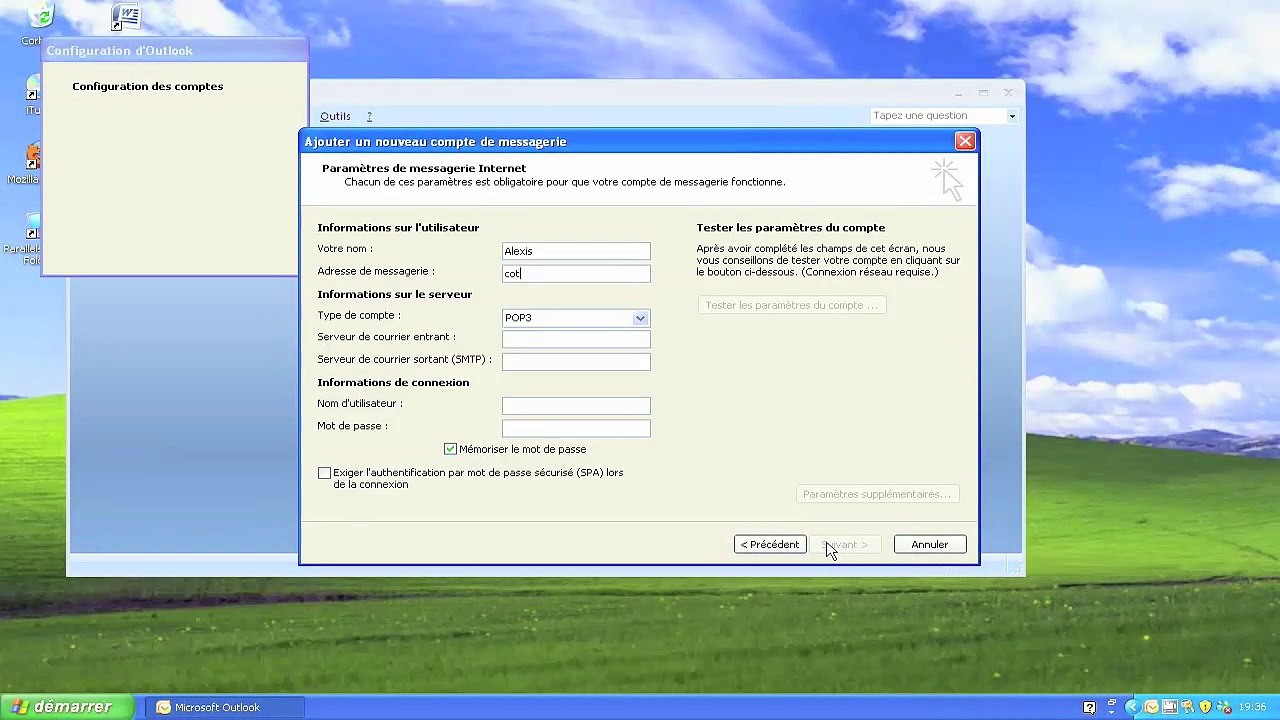Close the 'Ajouter un nouveau compte' dialog
This screenshot has width=1280, height=720.
(965, 142)
